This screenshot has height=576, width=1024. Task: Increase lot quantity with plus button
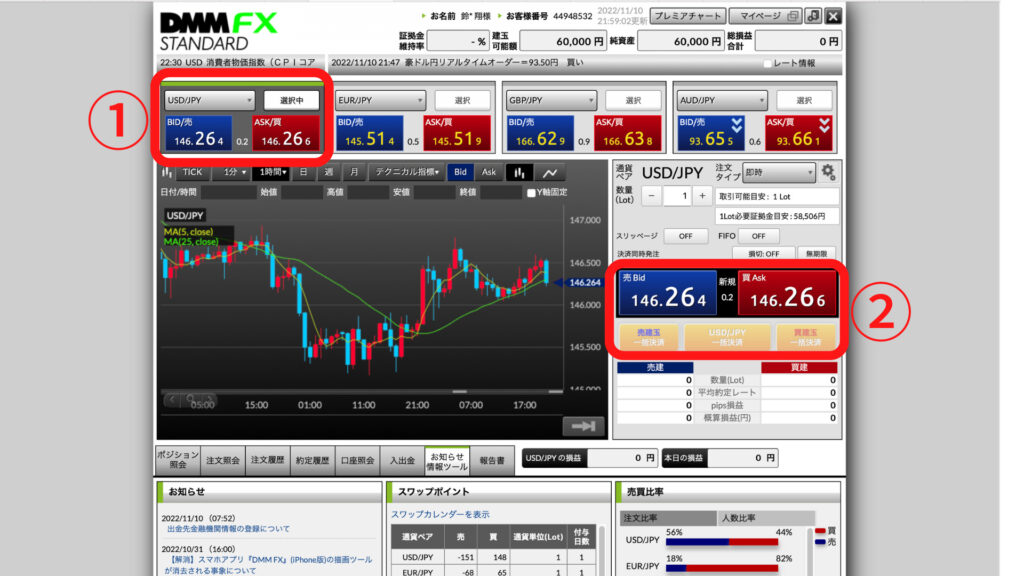(x=702, y=196)
